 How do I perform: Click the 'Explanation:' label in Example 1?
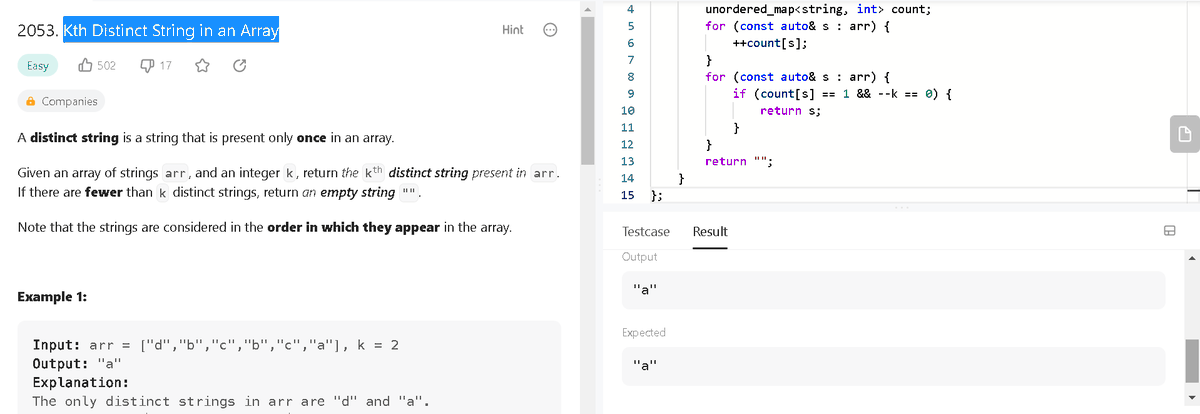tap(80, 383)
